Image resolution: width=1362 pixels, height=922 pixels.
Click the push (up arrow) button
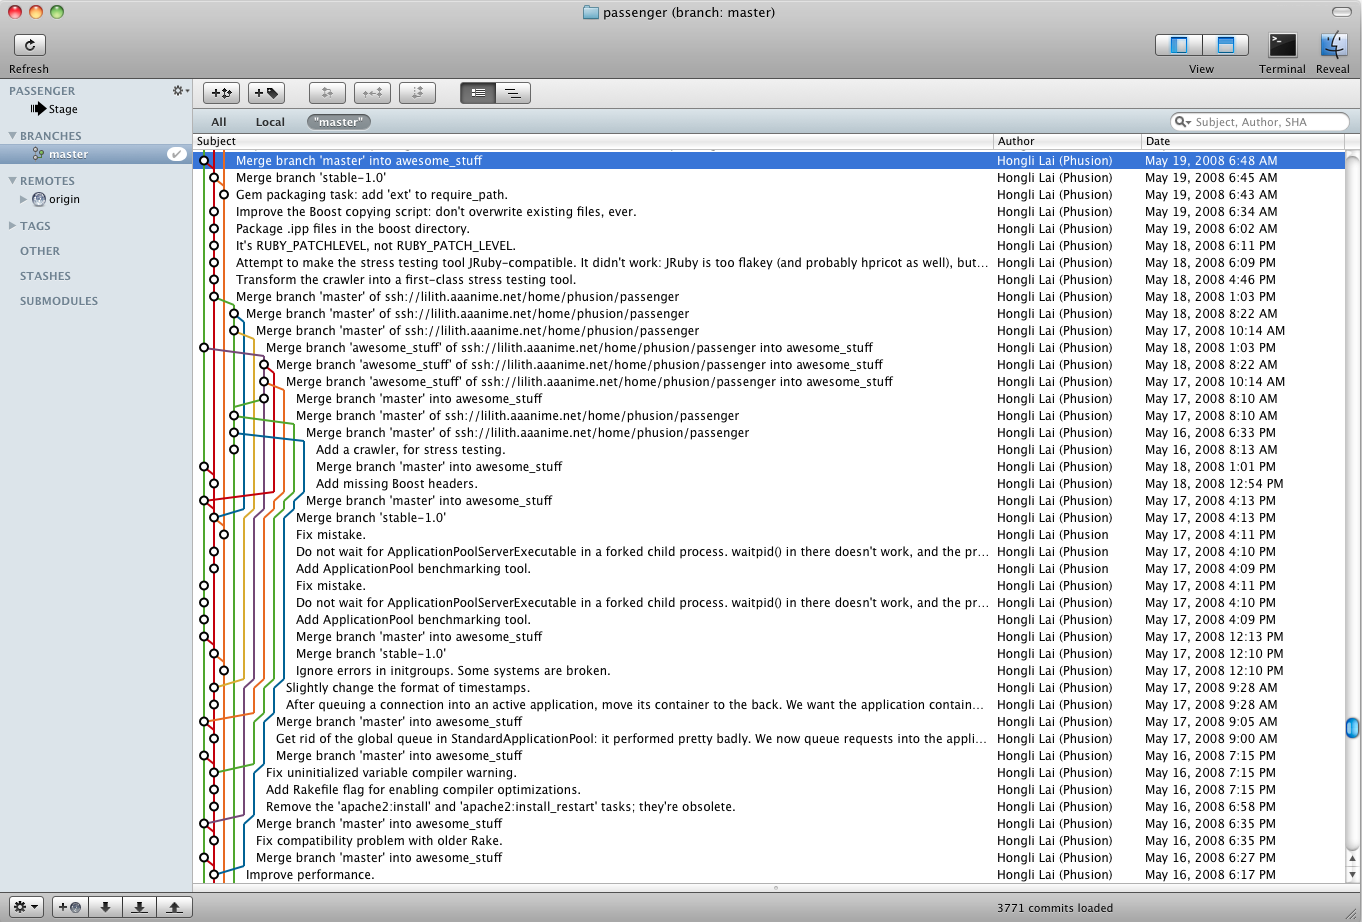(x=174, y=907)
